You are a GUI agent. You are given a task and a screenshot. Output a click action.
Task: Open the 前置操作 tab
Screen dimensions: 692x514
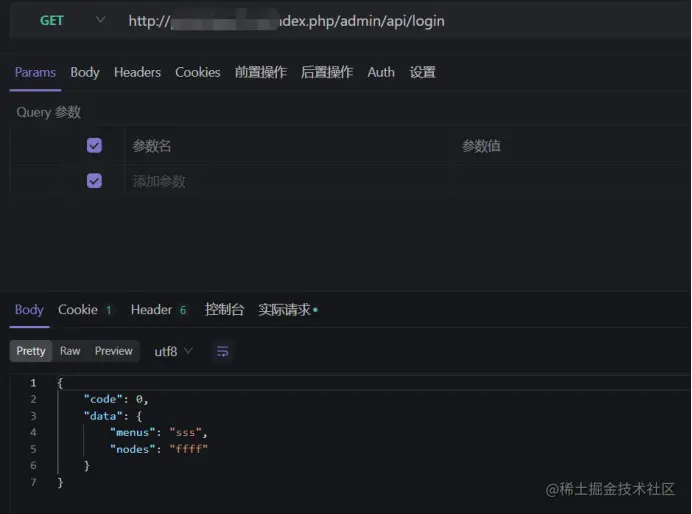[x=261, y=72]
